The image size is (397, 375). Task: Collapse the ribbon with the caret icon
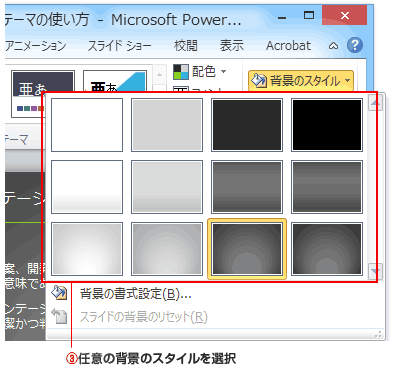(x=333, y=46)
